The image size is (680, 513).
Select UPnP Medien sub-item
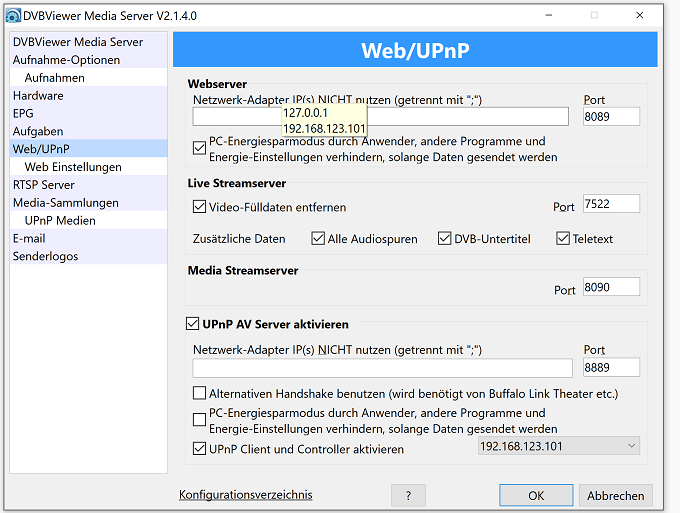88,220
